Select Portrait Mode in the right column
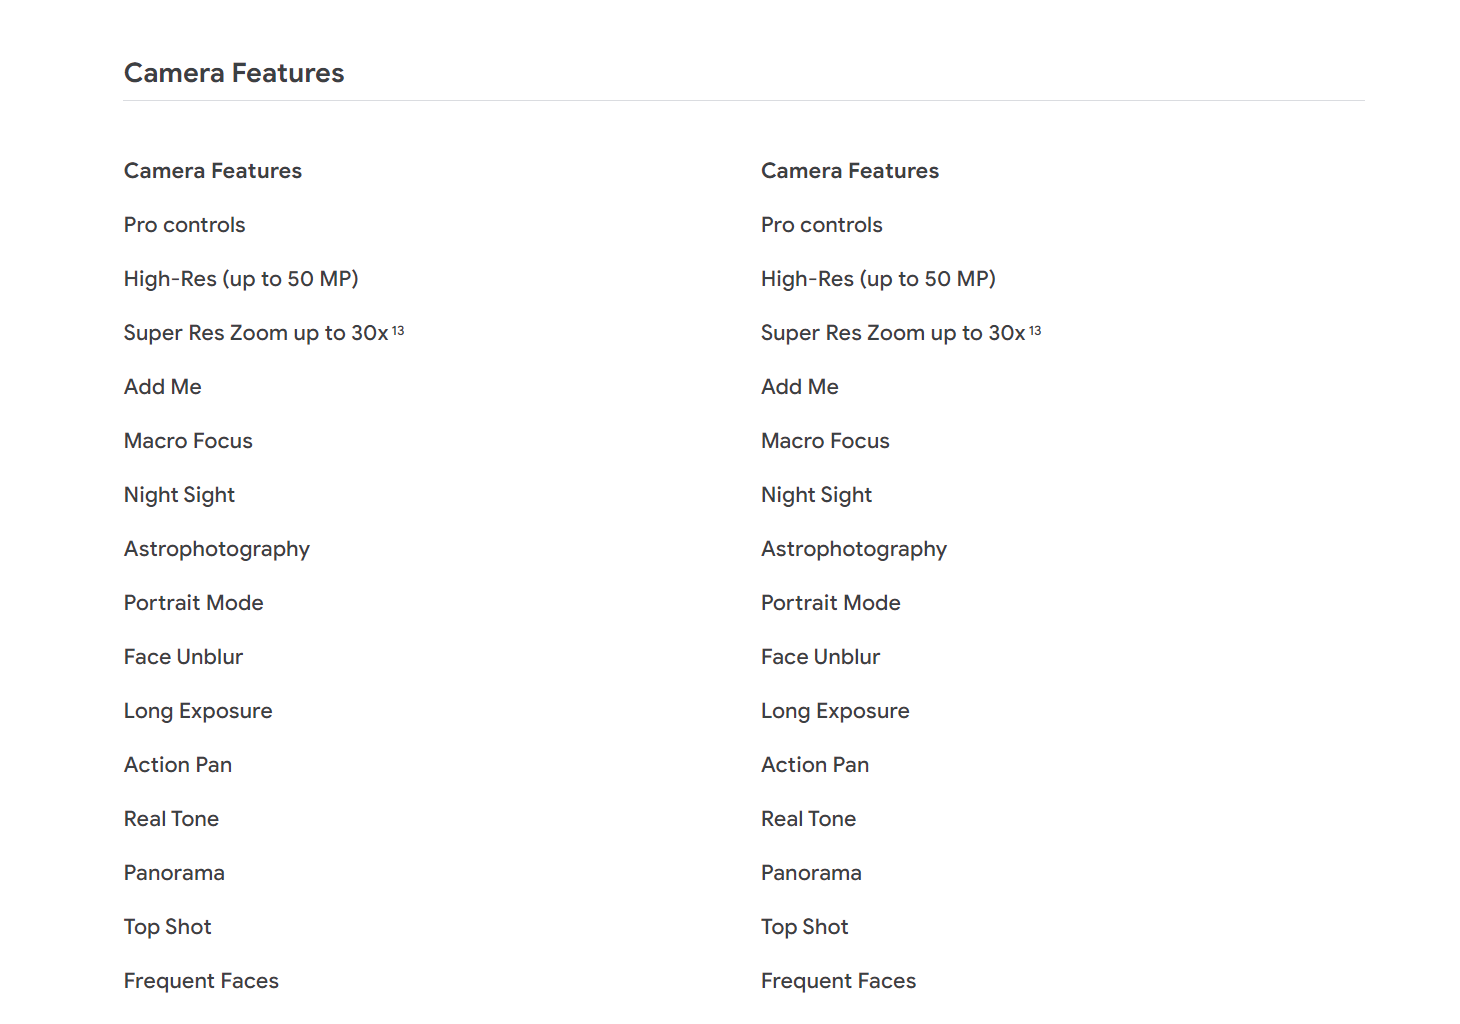The image size is (1460, 1024). pos(831,603)
